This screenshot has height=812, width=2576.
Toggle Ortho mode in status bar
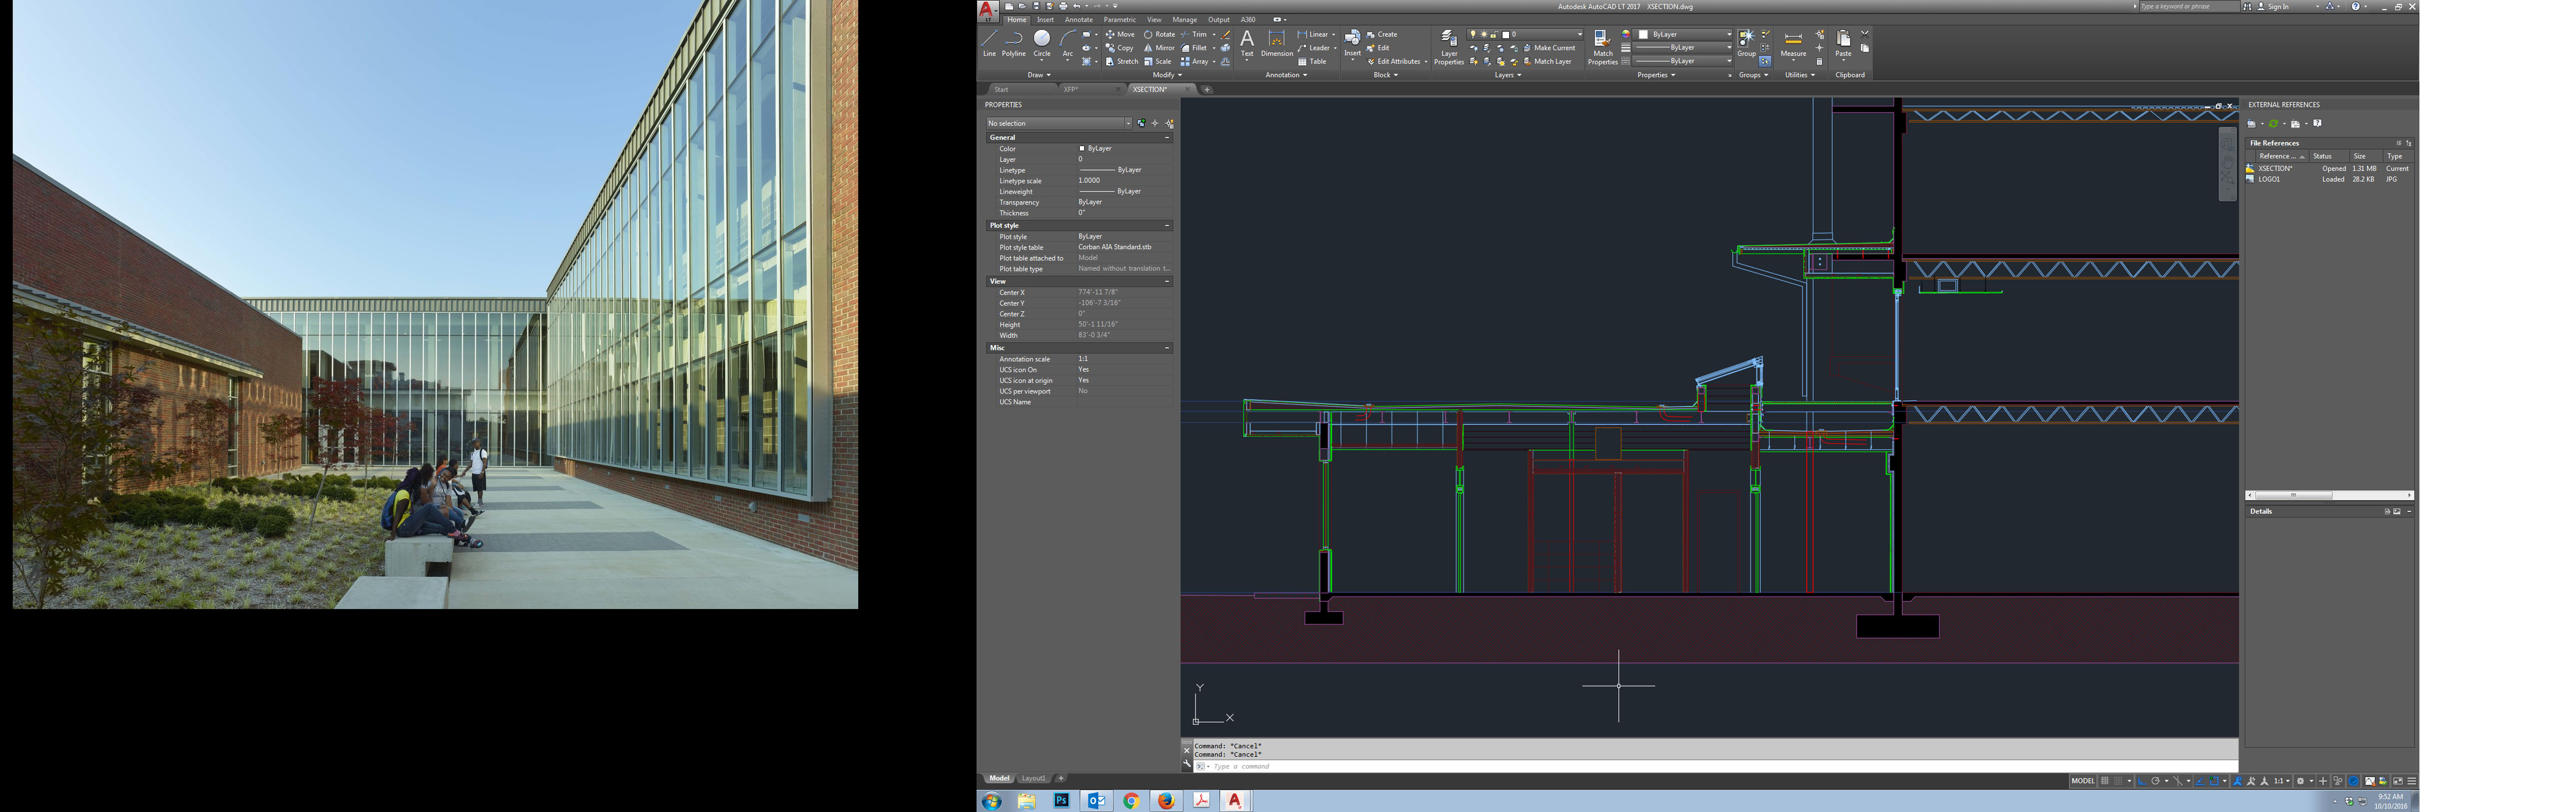(x=2141, y=781)
